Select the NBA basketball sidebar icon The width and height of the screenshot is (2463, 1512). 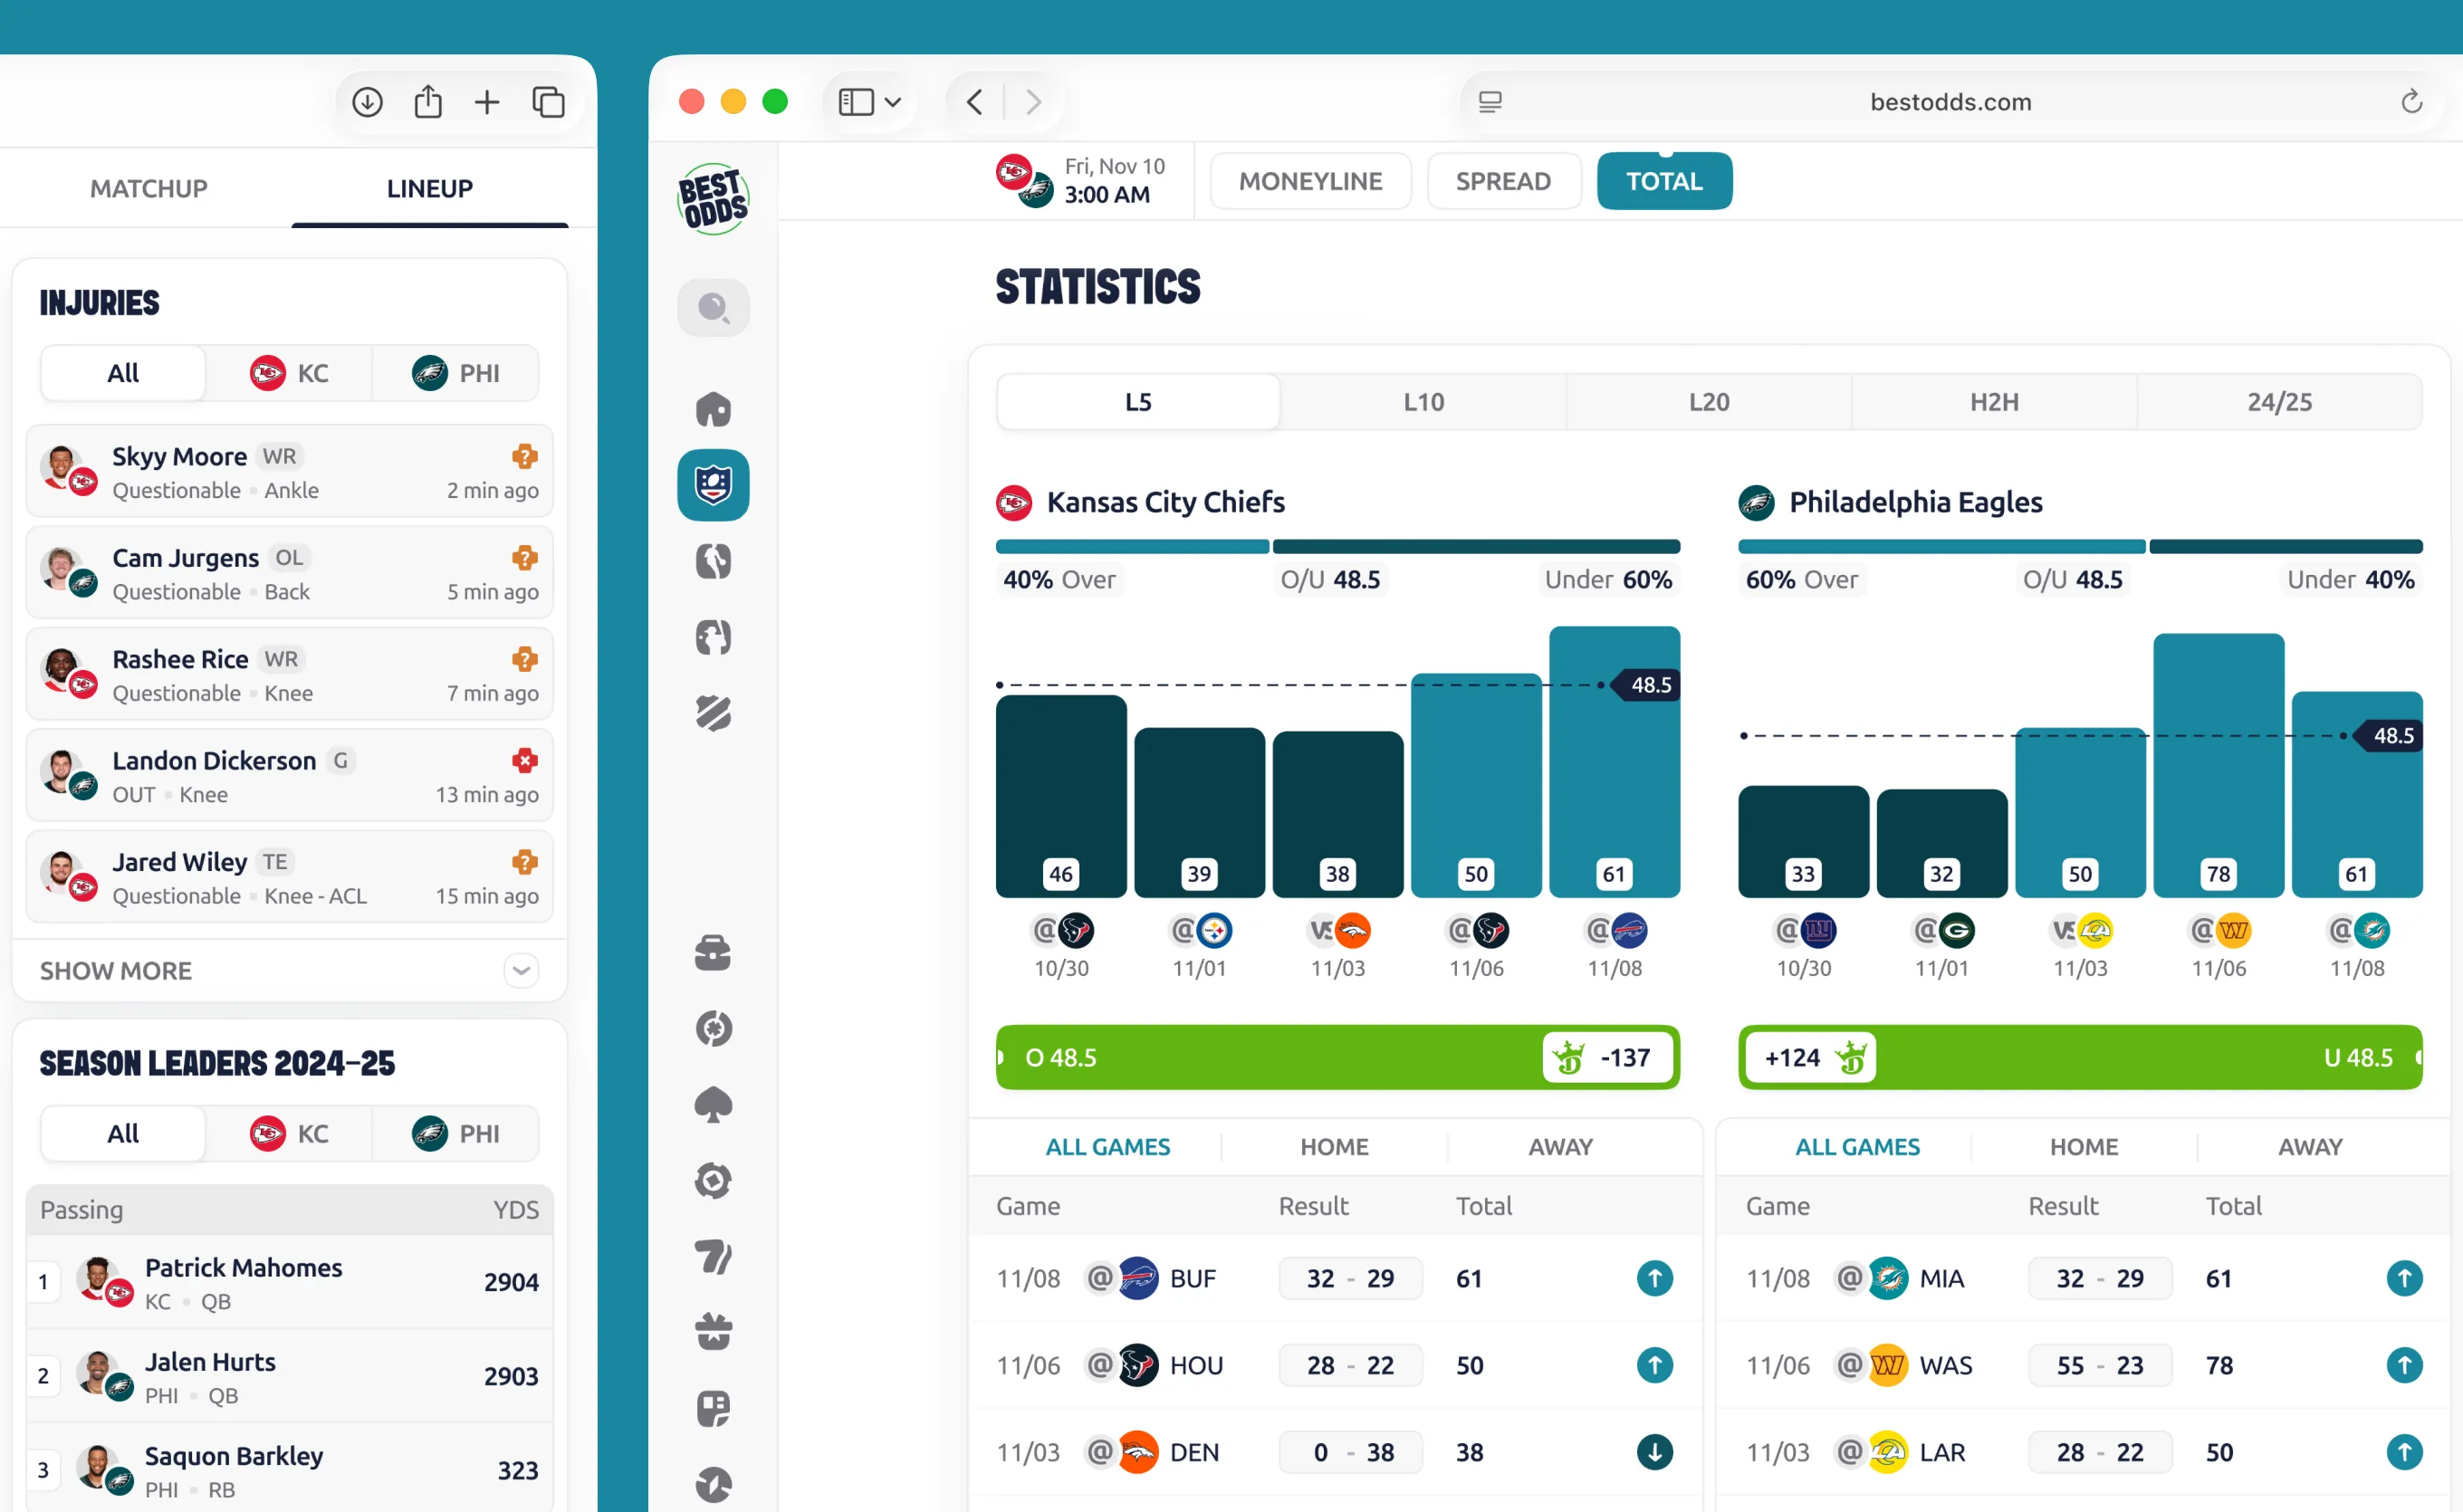click(x=713, y=561)
